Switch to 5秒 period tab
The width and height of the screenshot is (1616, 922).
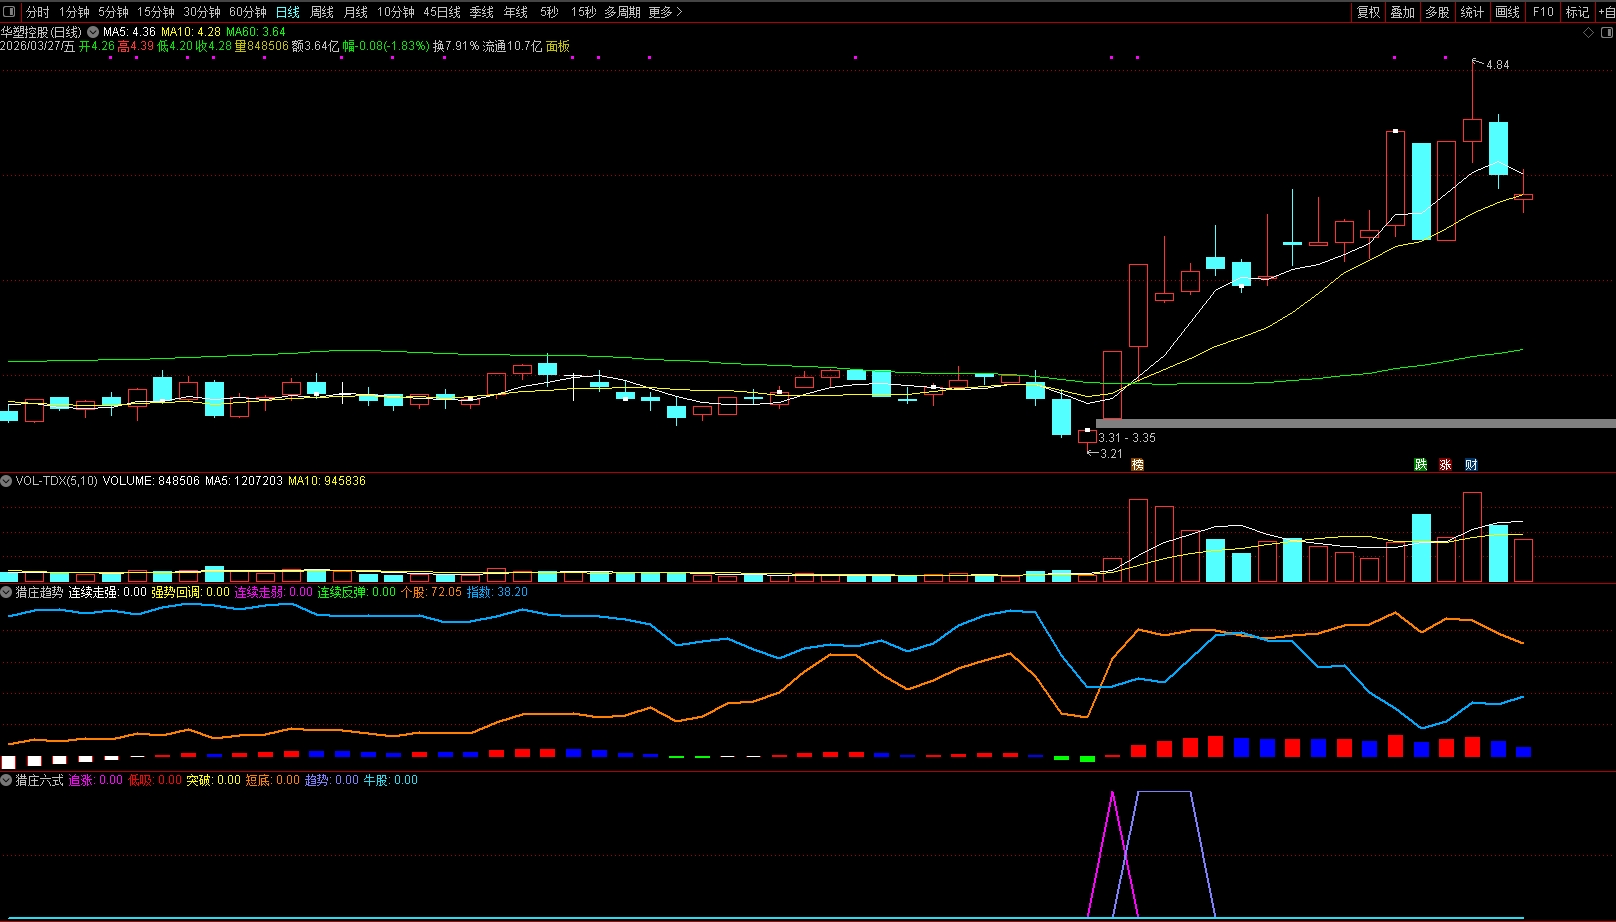[x=549, y=12]
